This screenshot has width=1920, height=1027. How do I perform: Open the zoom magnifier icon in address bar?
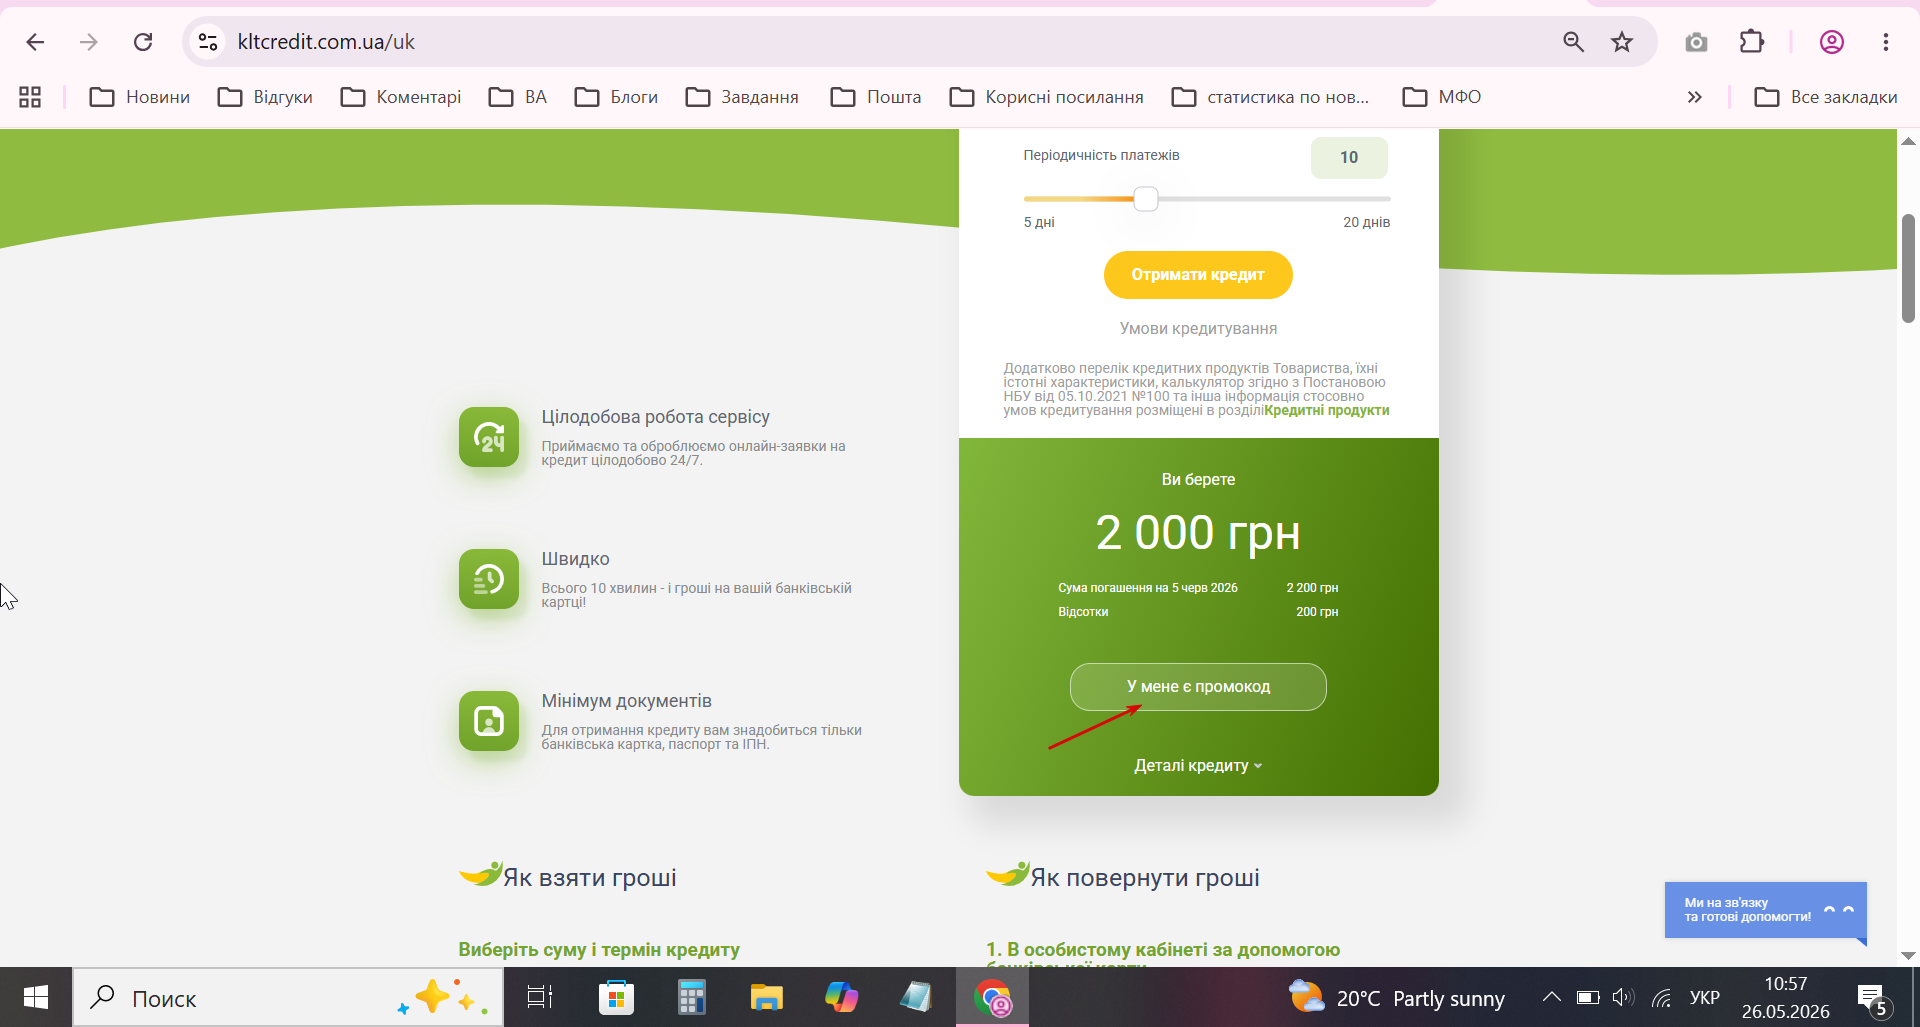1574,42
